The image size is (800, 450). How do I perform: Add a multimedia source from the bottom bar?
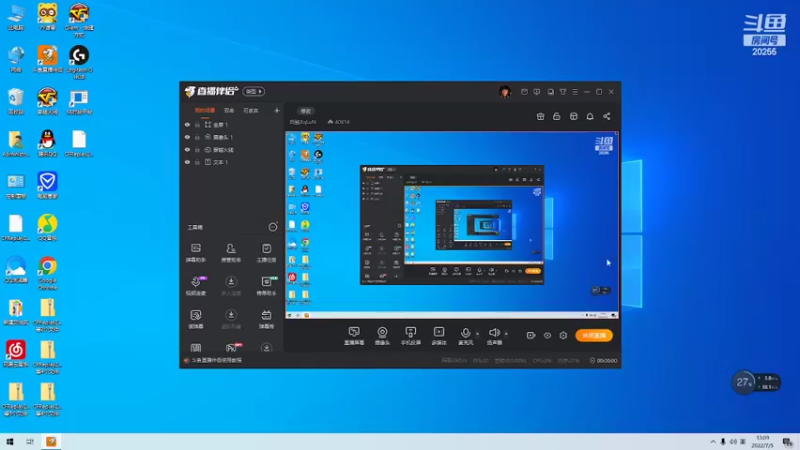point(439,336)
